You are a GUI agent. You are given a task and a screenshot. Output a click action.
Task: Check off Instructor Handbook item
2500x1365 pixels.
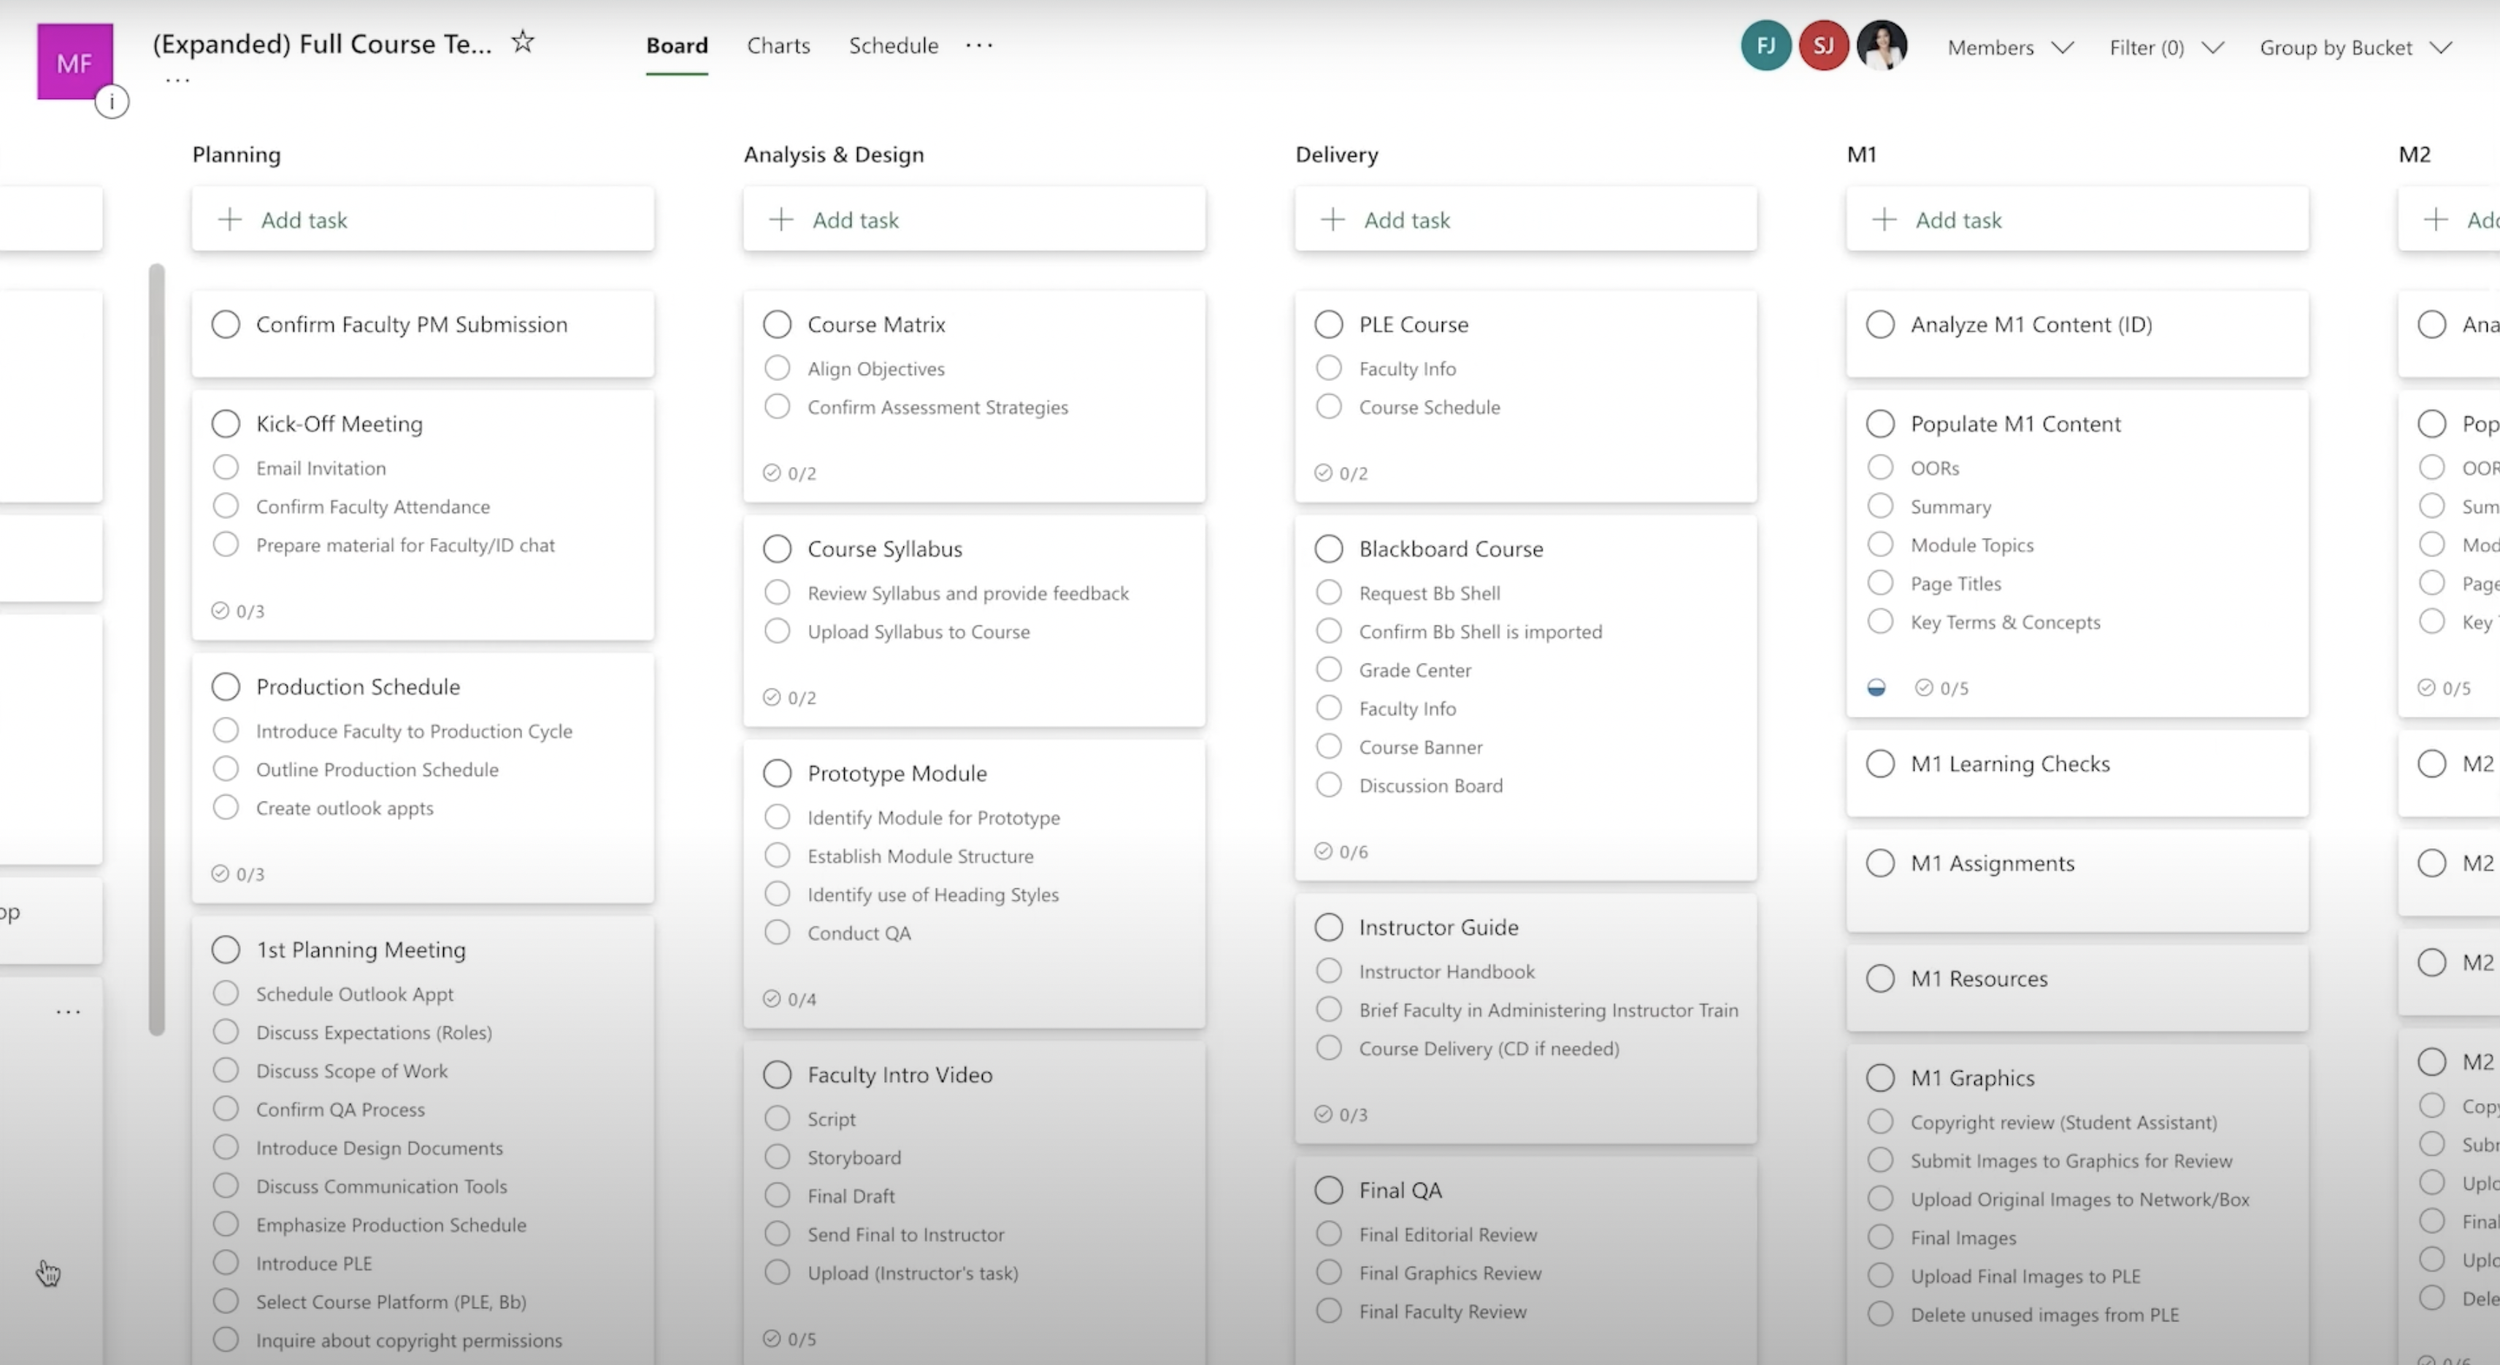[x=1329, y=970]
